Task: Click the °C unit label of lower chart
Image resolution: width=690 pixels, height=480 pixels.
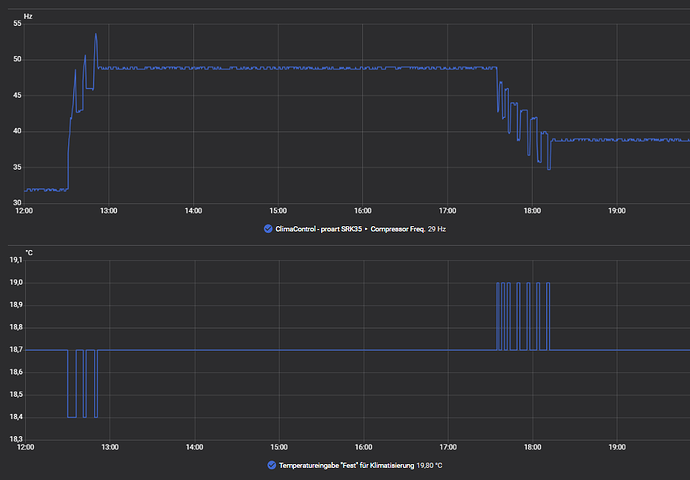Action: (x=29, y=253)
